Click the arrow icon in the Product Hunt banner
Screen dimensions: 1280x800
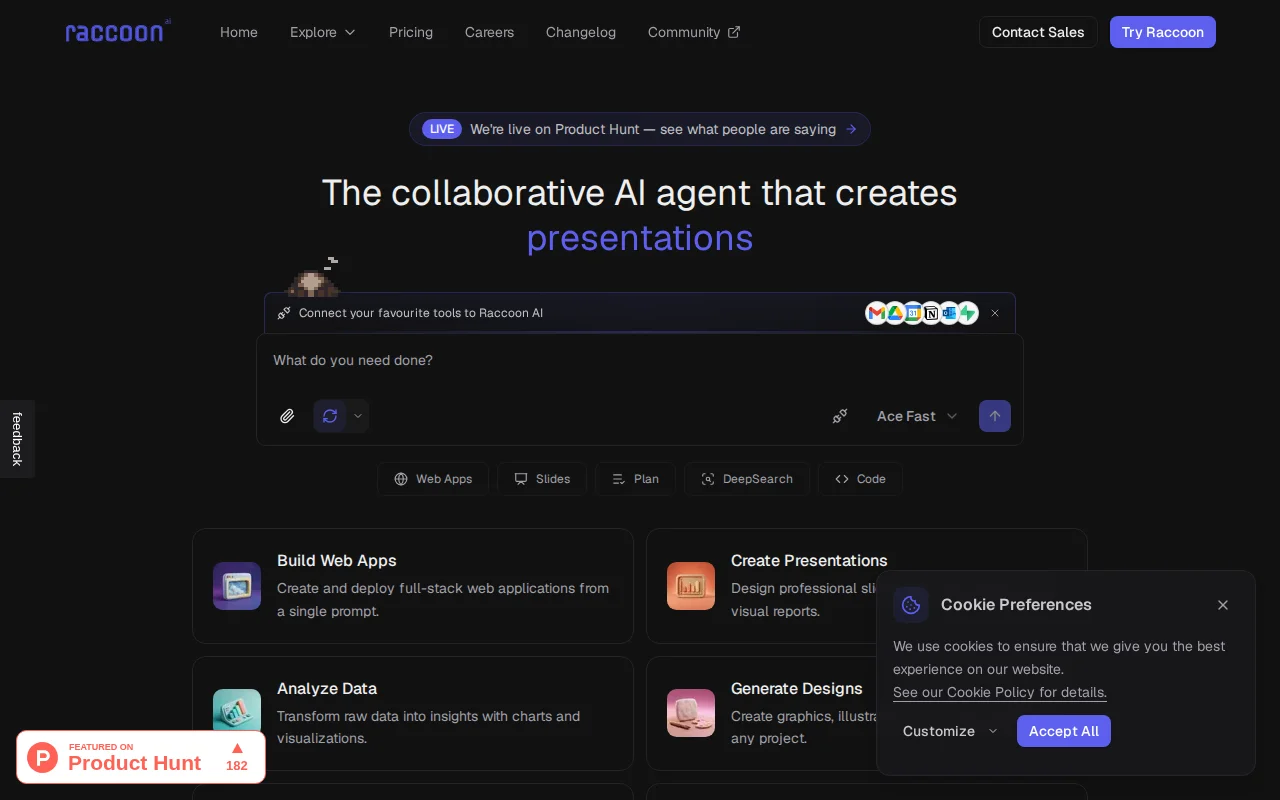(851, 129)
